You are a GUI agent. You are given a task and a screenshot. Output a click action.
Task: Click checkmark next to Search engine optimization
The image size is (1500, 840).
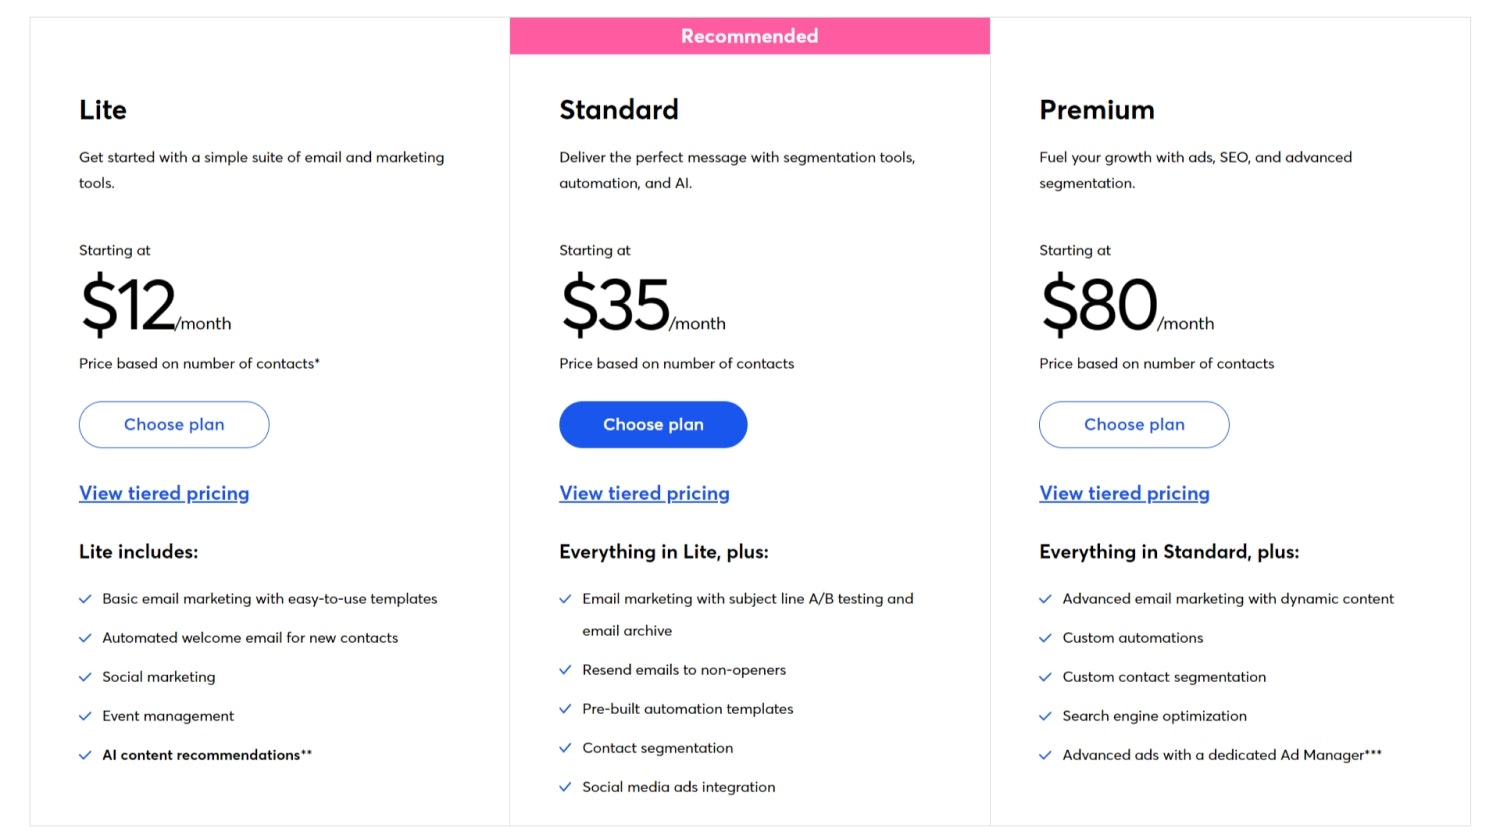[1045, 716]
